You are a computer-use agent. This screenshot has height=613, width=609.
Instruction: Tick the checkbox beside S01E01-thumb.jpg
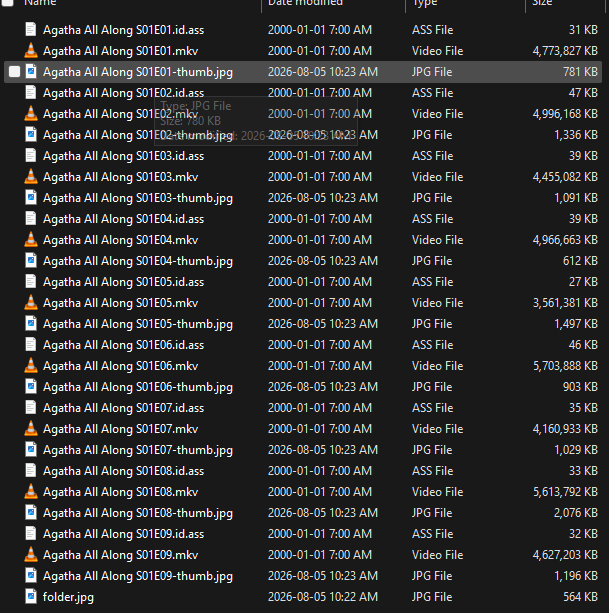point(14,72)
